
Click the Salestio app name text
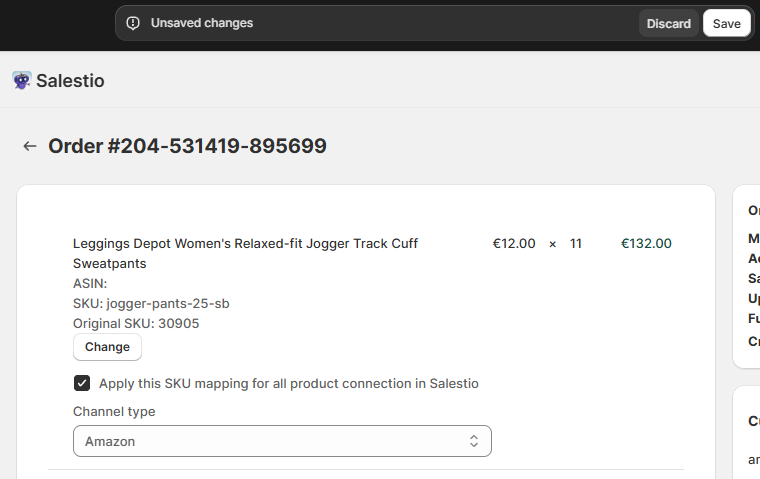pos(70,81)
